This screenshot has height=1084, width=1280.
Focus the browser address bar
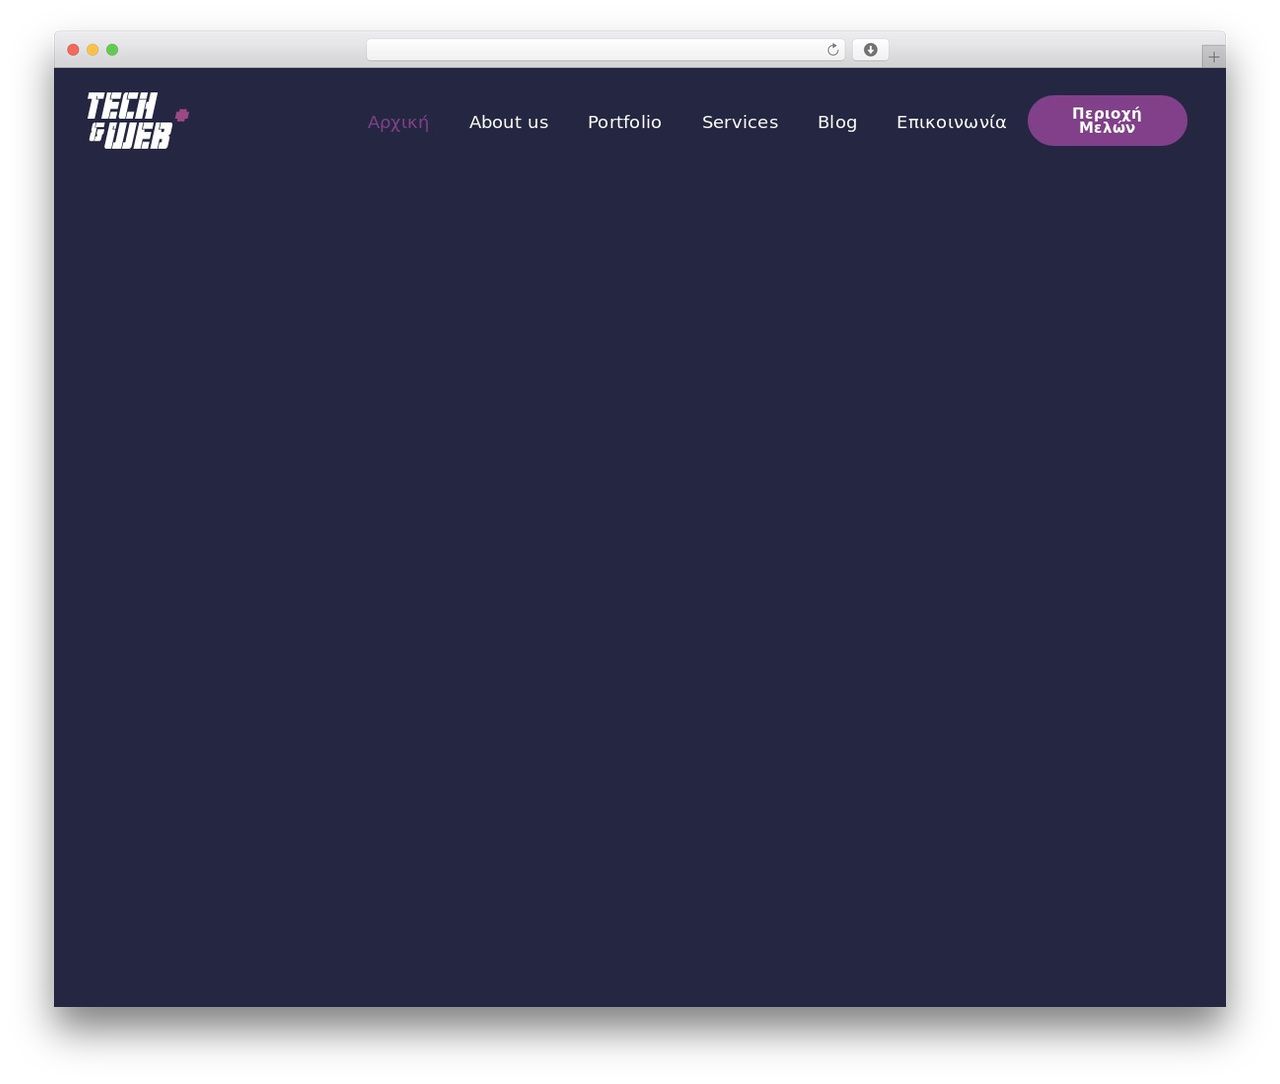point(605,50)
